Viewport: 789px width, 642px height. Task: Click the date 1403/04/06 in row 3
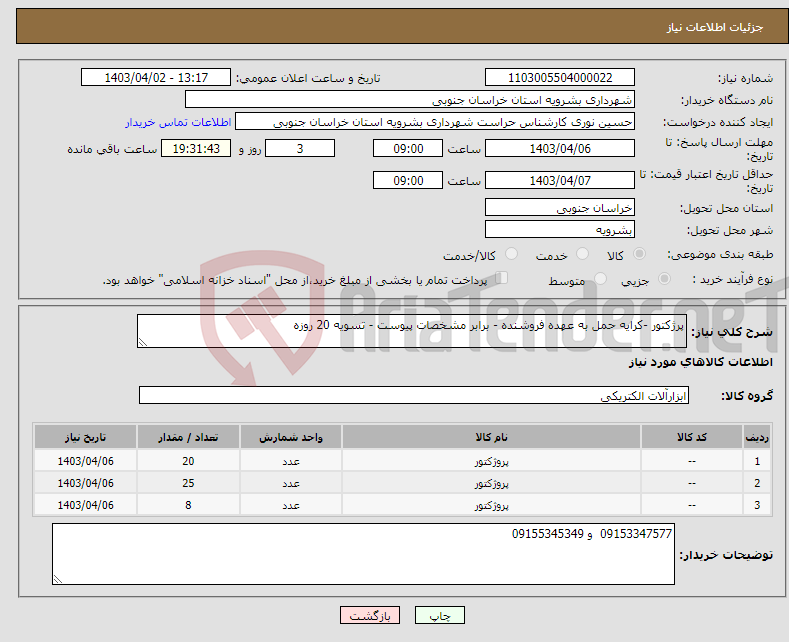click(x=86, y=505)
